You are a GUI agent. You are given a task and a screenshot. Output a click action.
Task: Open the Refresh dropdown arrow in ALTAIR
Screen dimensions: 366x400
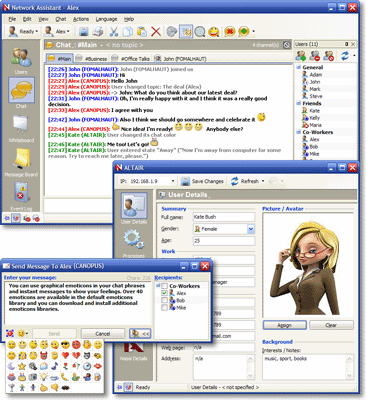click(263, 181)
